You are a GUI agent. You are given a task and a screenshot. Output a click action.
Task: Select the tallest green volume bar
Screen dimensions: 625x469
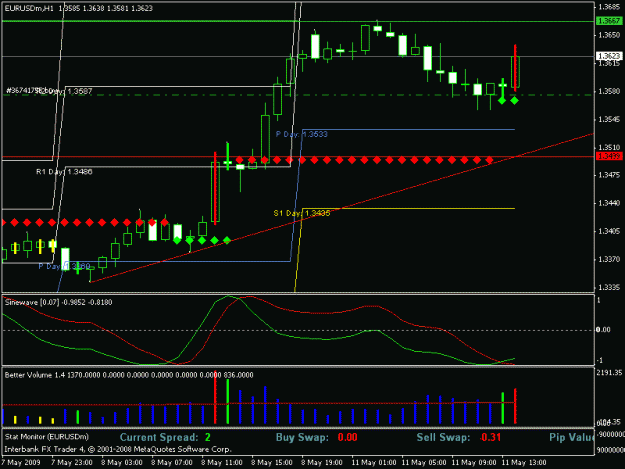228,401
